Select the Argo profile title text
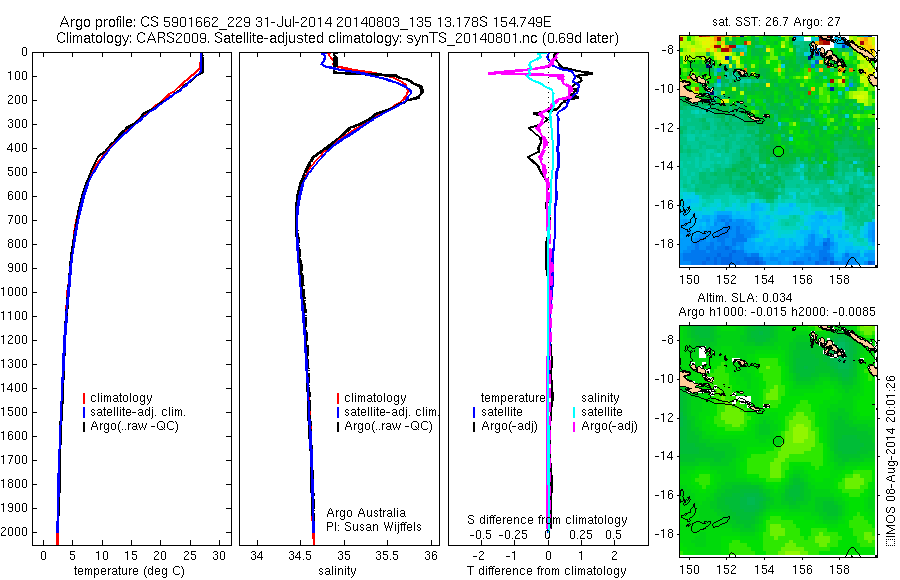900x580 pixels. coord(305,22)
